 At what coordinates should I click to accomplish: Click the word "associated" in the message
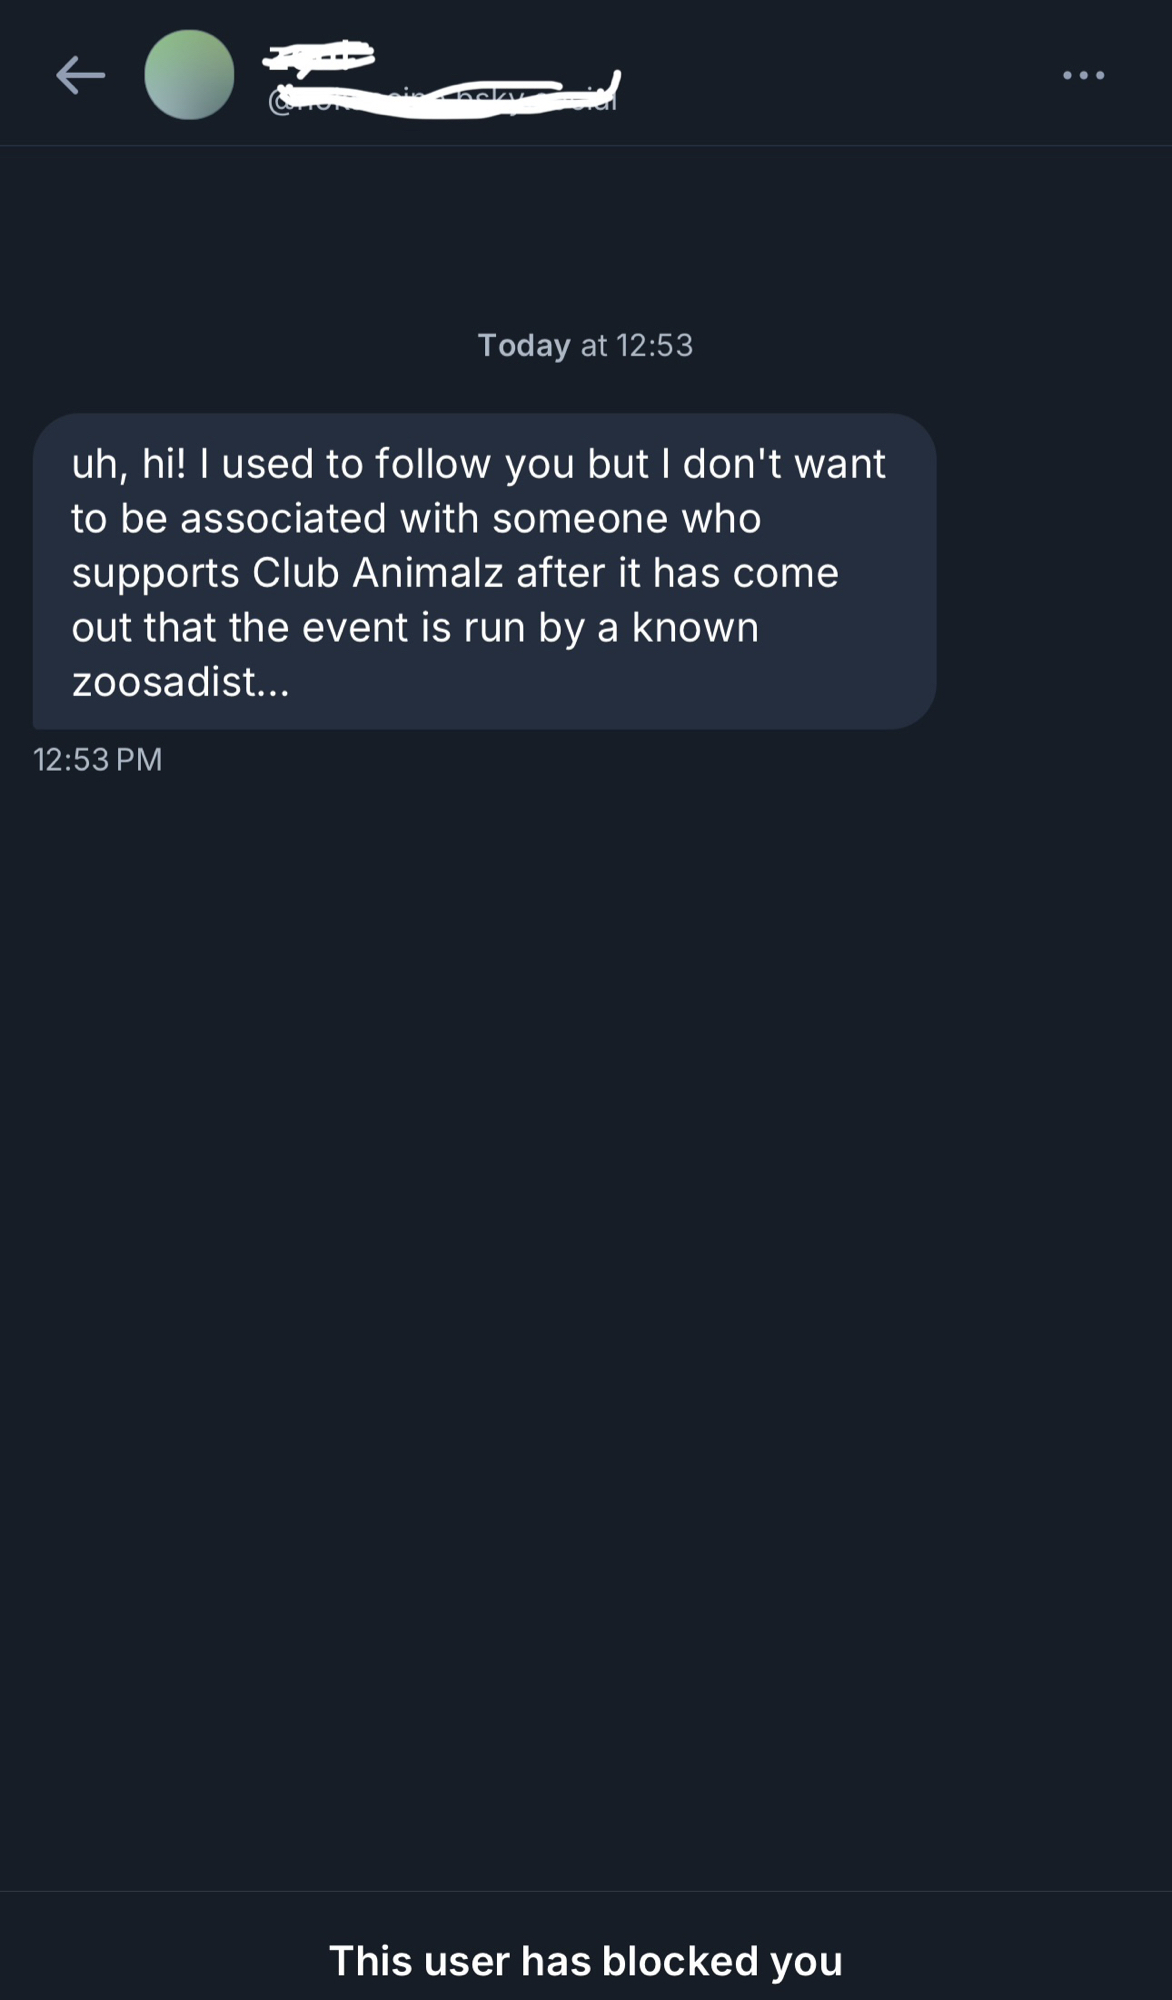pyautogui.click(x=283, y=518)
